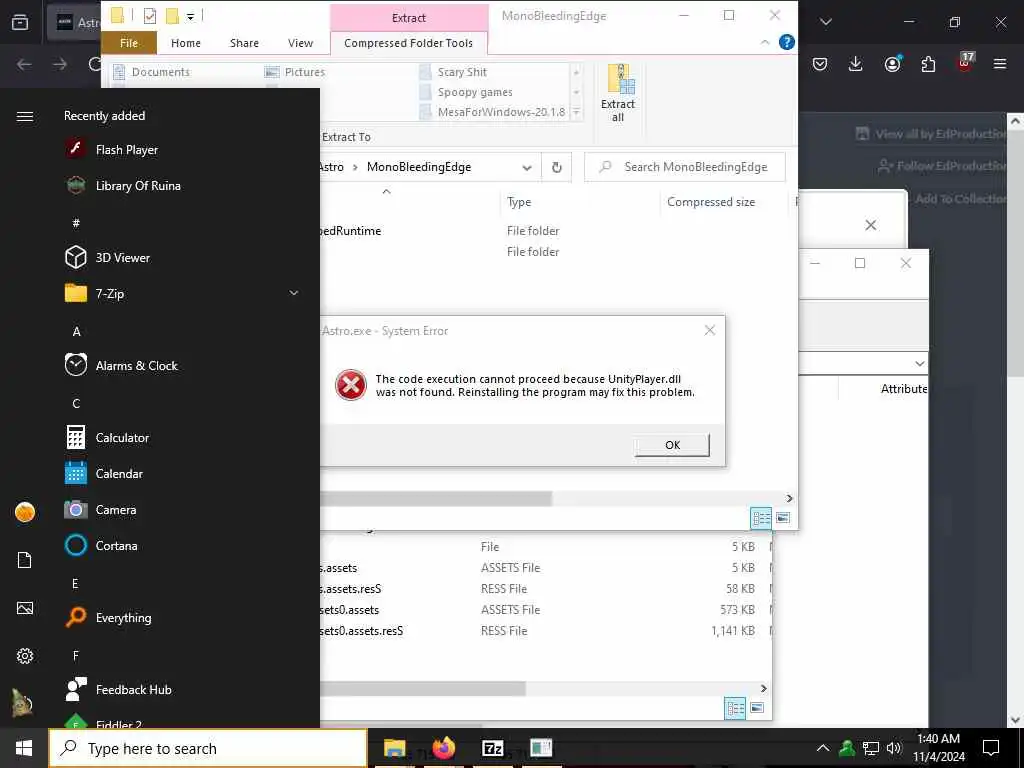
Task: Switch to details view in MonoBleedingEdge window
Action: (x=761, y=519)
